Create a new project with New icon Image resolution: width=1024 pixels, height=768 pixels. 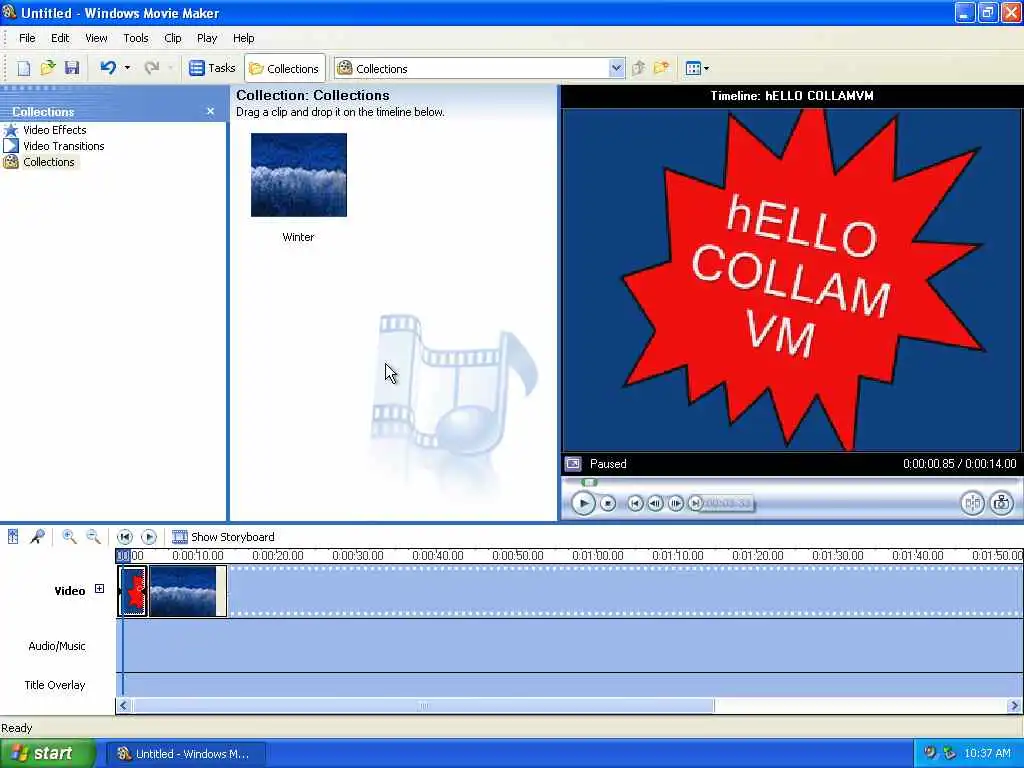point(24,68)
